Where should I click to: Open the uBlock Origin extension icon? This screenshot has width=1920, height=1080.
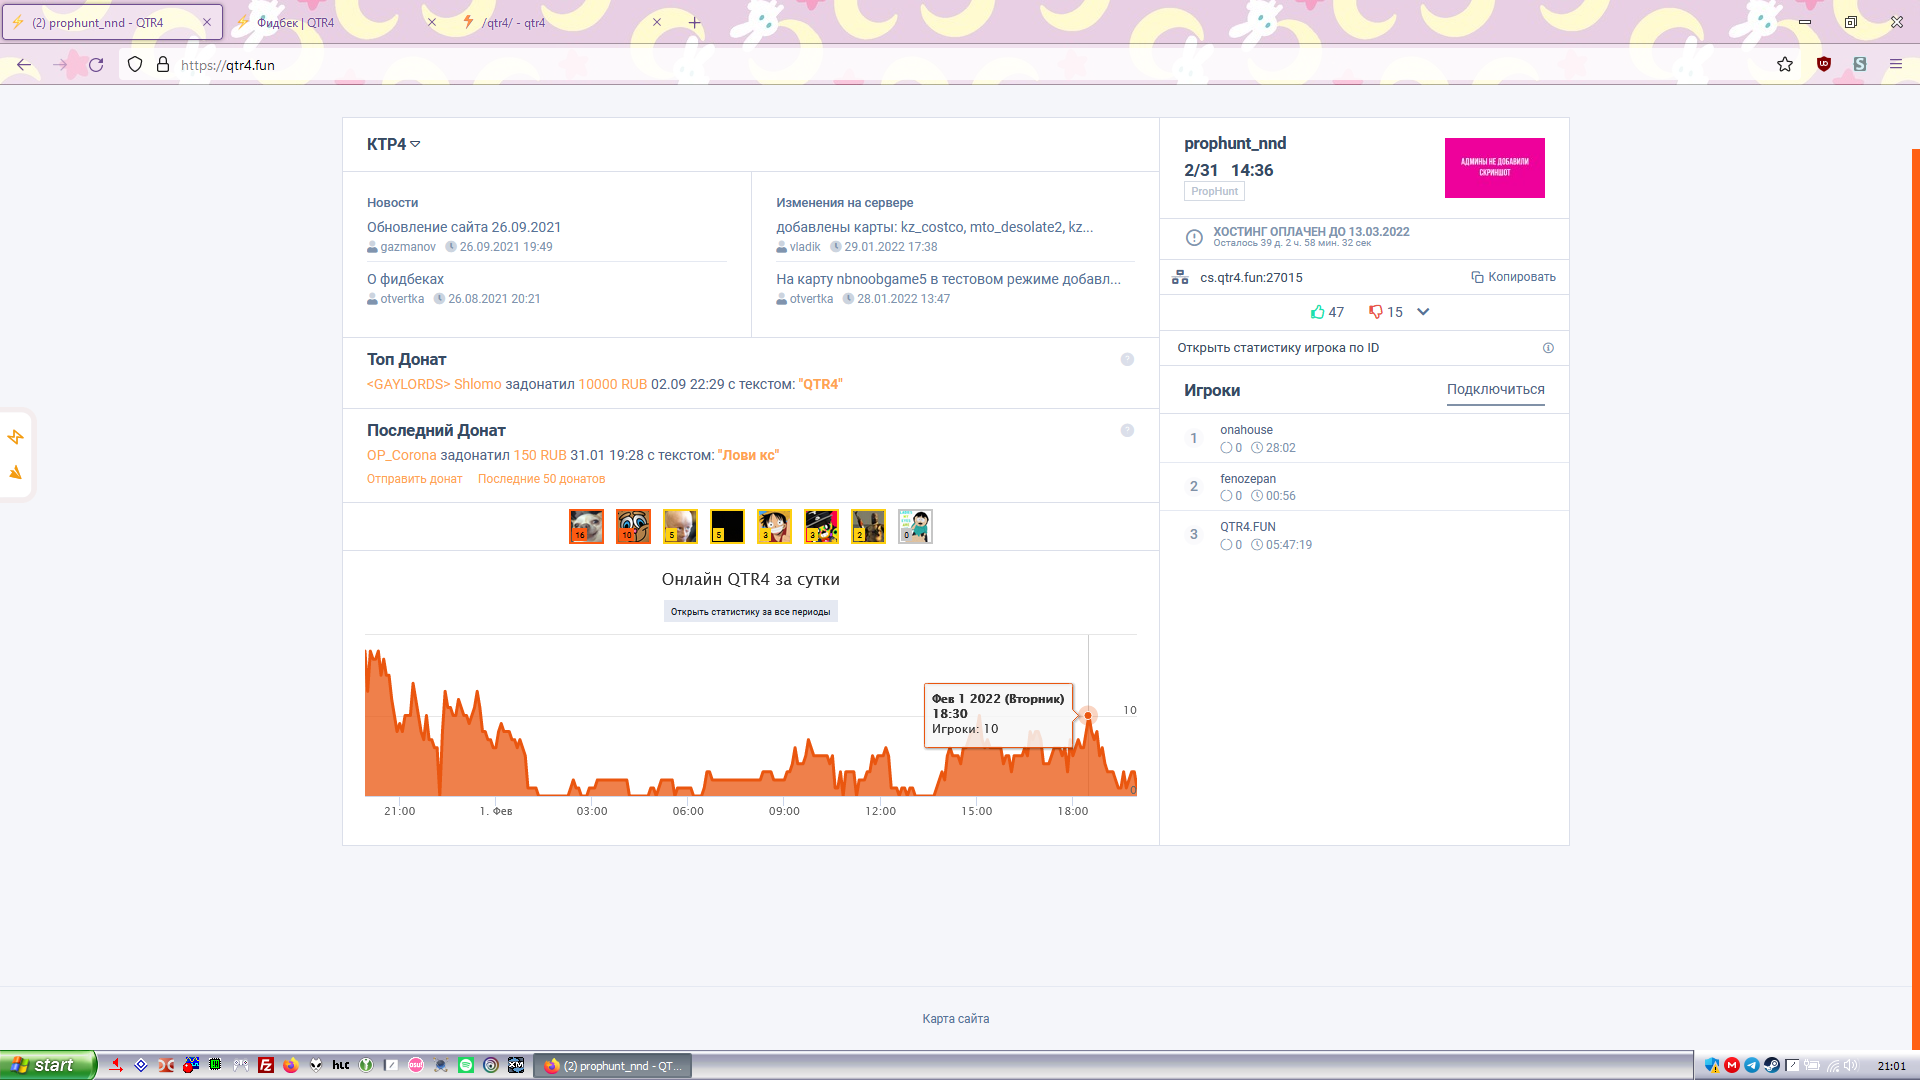1824,65
